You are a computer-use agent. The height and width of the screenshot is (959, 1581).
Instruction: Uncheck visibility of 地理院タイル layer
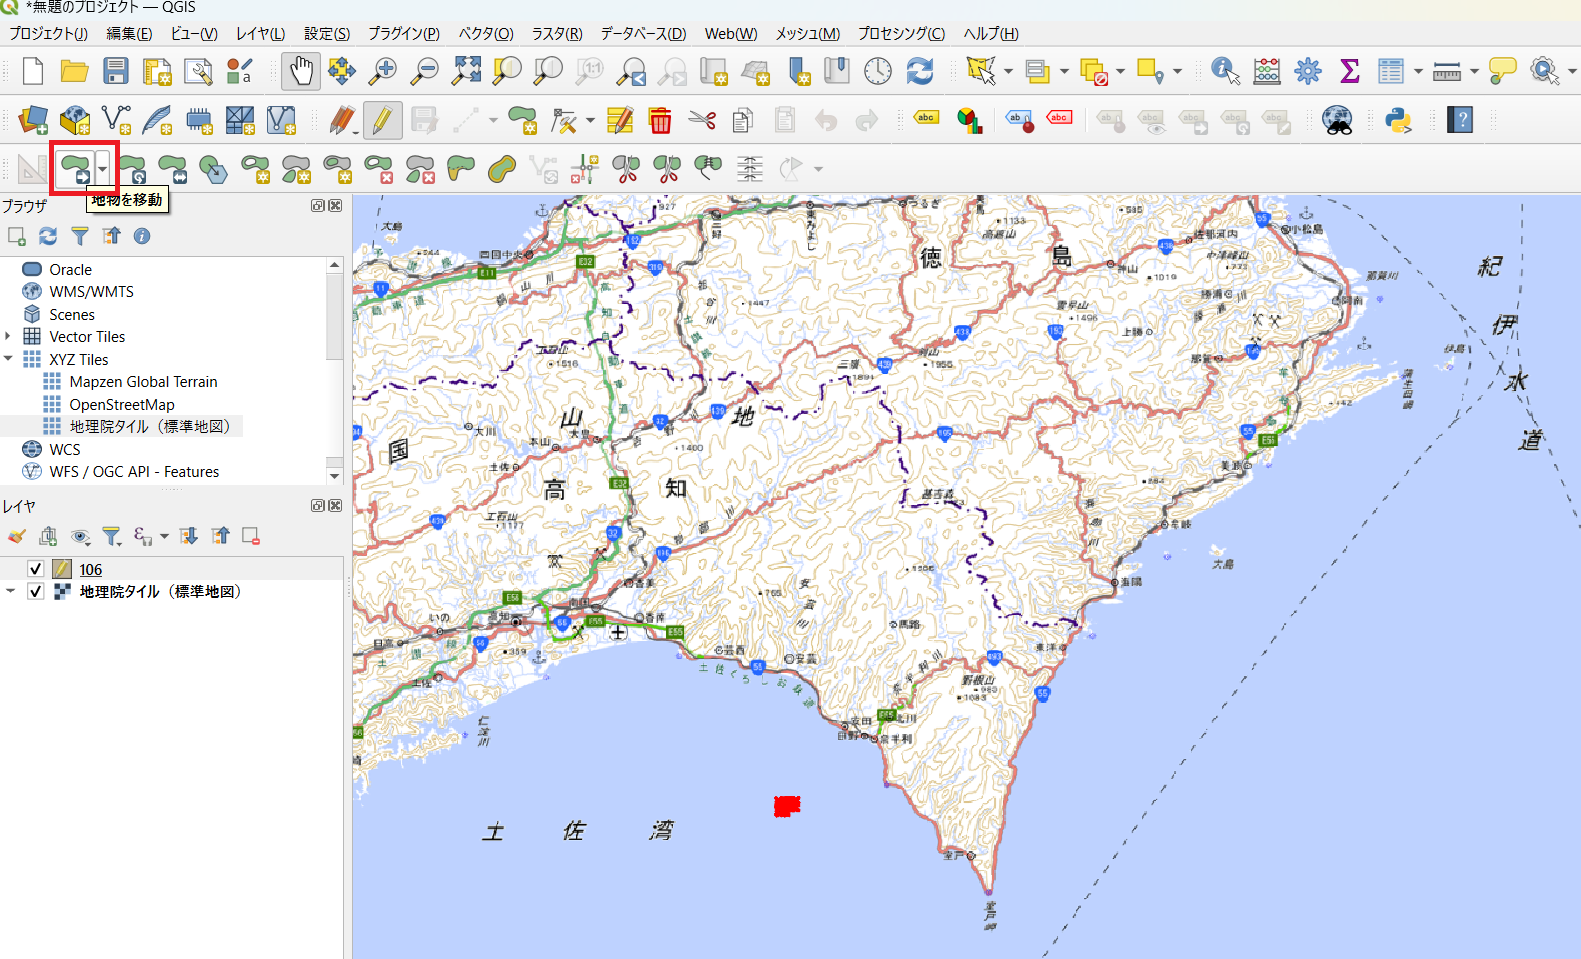(x=35, y=591)
